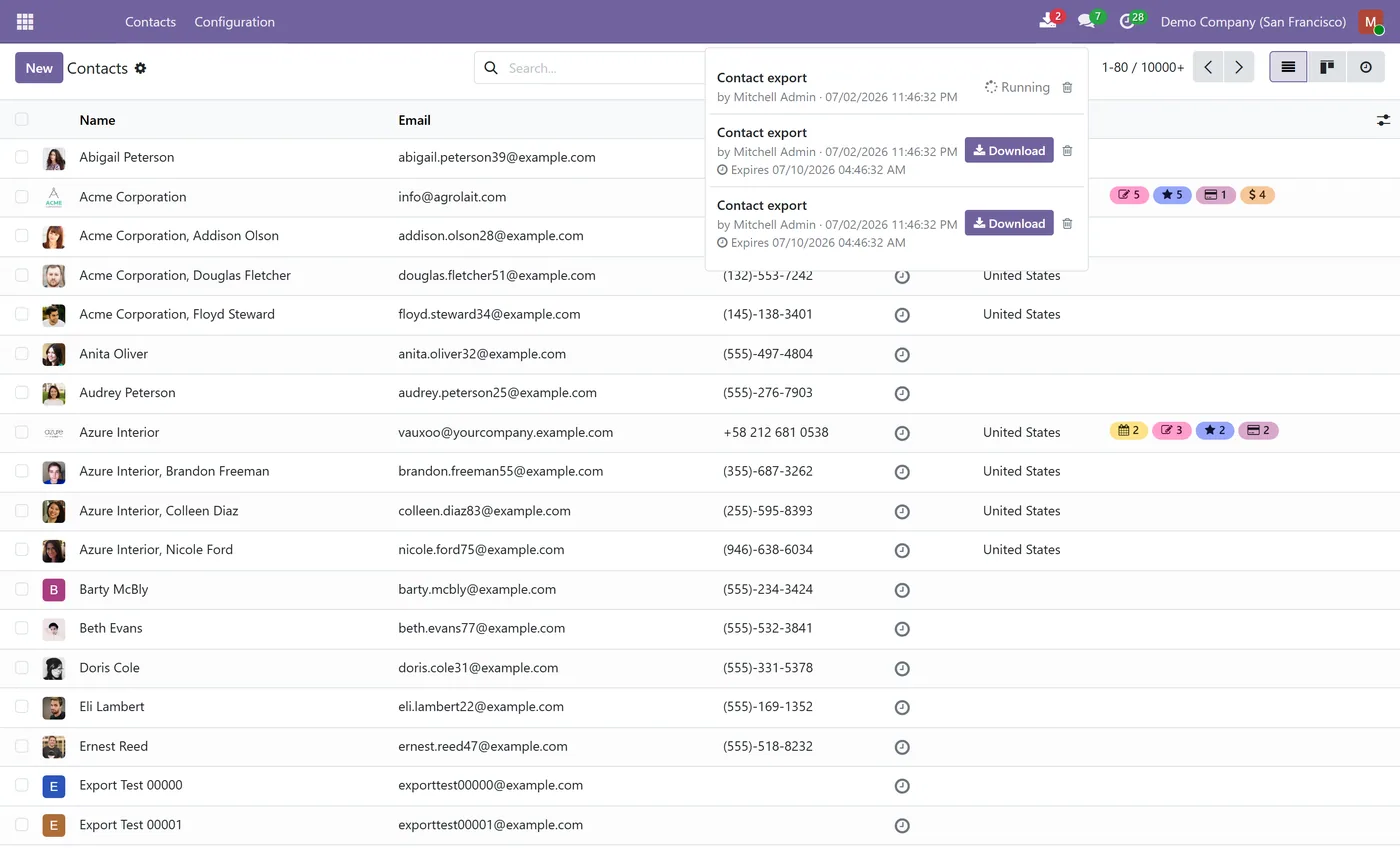The image size is (1400, 851).
Task: Select the Doris Cole row checkbox
Action: [22, 668]
